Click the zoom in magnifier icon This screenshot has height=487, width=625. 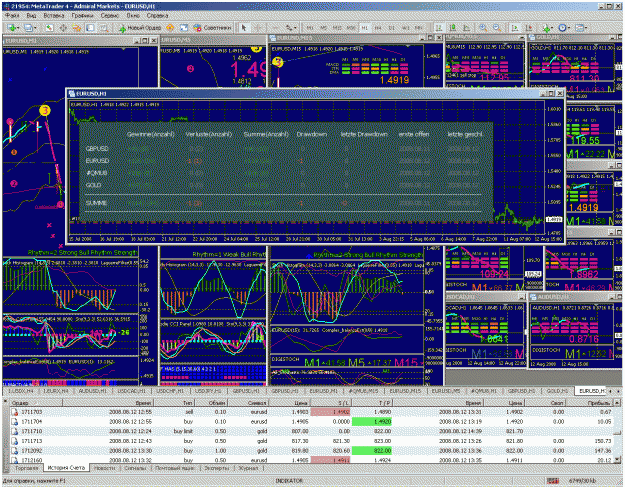(483, 27)
